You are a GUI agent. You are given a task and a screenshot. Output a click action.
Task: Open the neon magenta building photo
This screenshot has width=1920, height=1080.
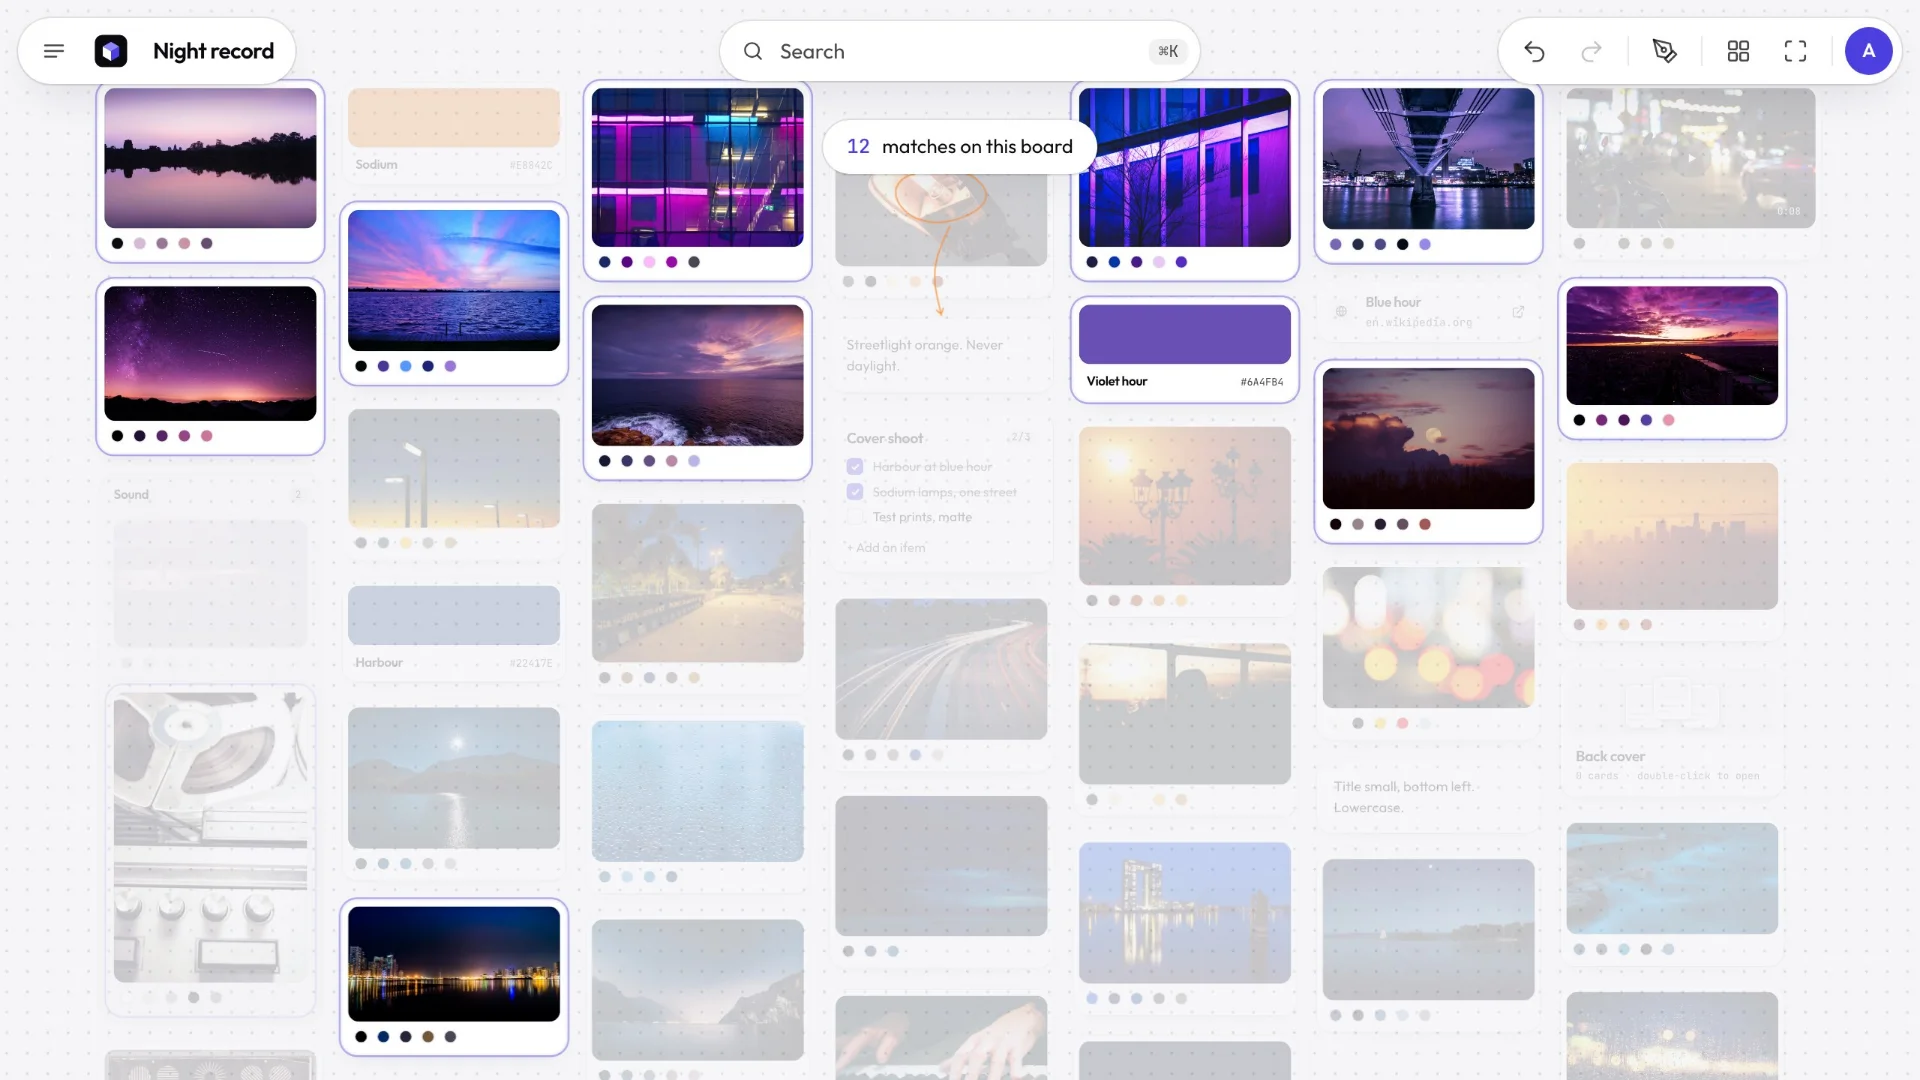pyautogui.click(x=697, y=167)
